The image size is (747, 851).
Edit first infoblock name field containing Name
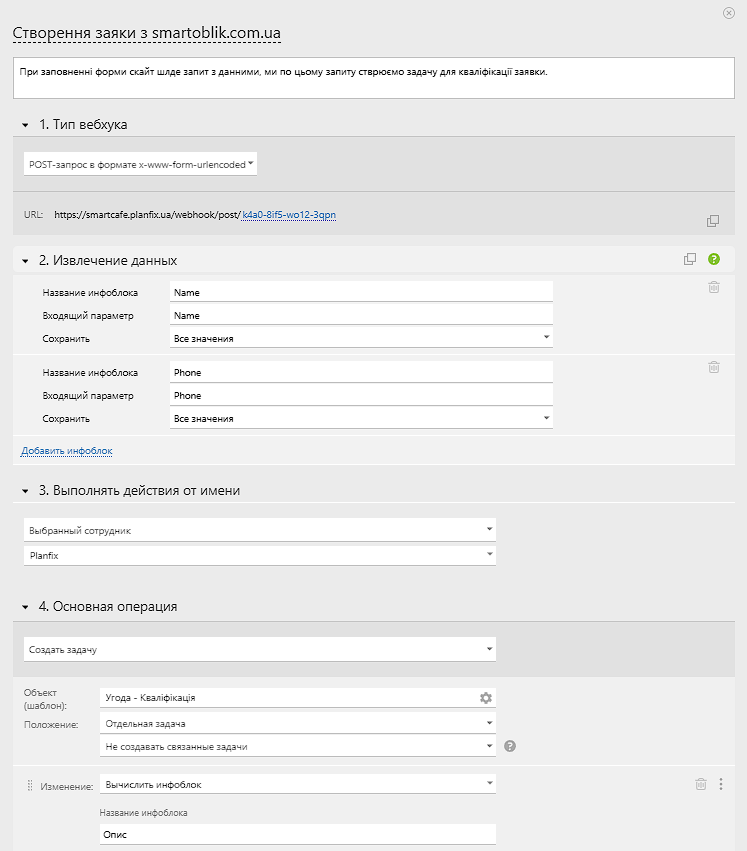(x=361, y=292)
